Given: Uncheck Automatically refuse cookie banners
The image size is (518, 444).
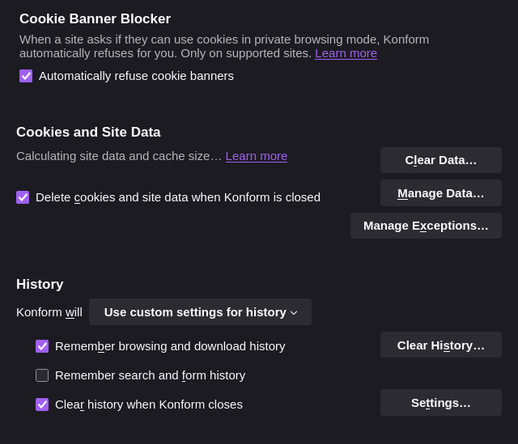Looking at the screenshot, I should tap(26, 76).
